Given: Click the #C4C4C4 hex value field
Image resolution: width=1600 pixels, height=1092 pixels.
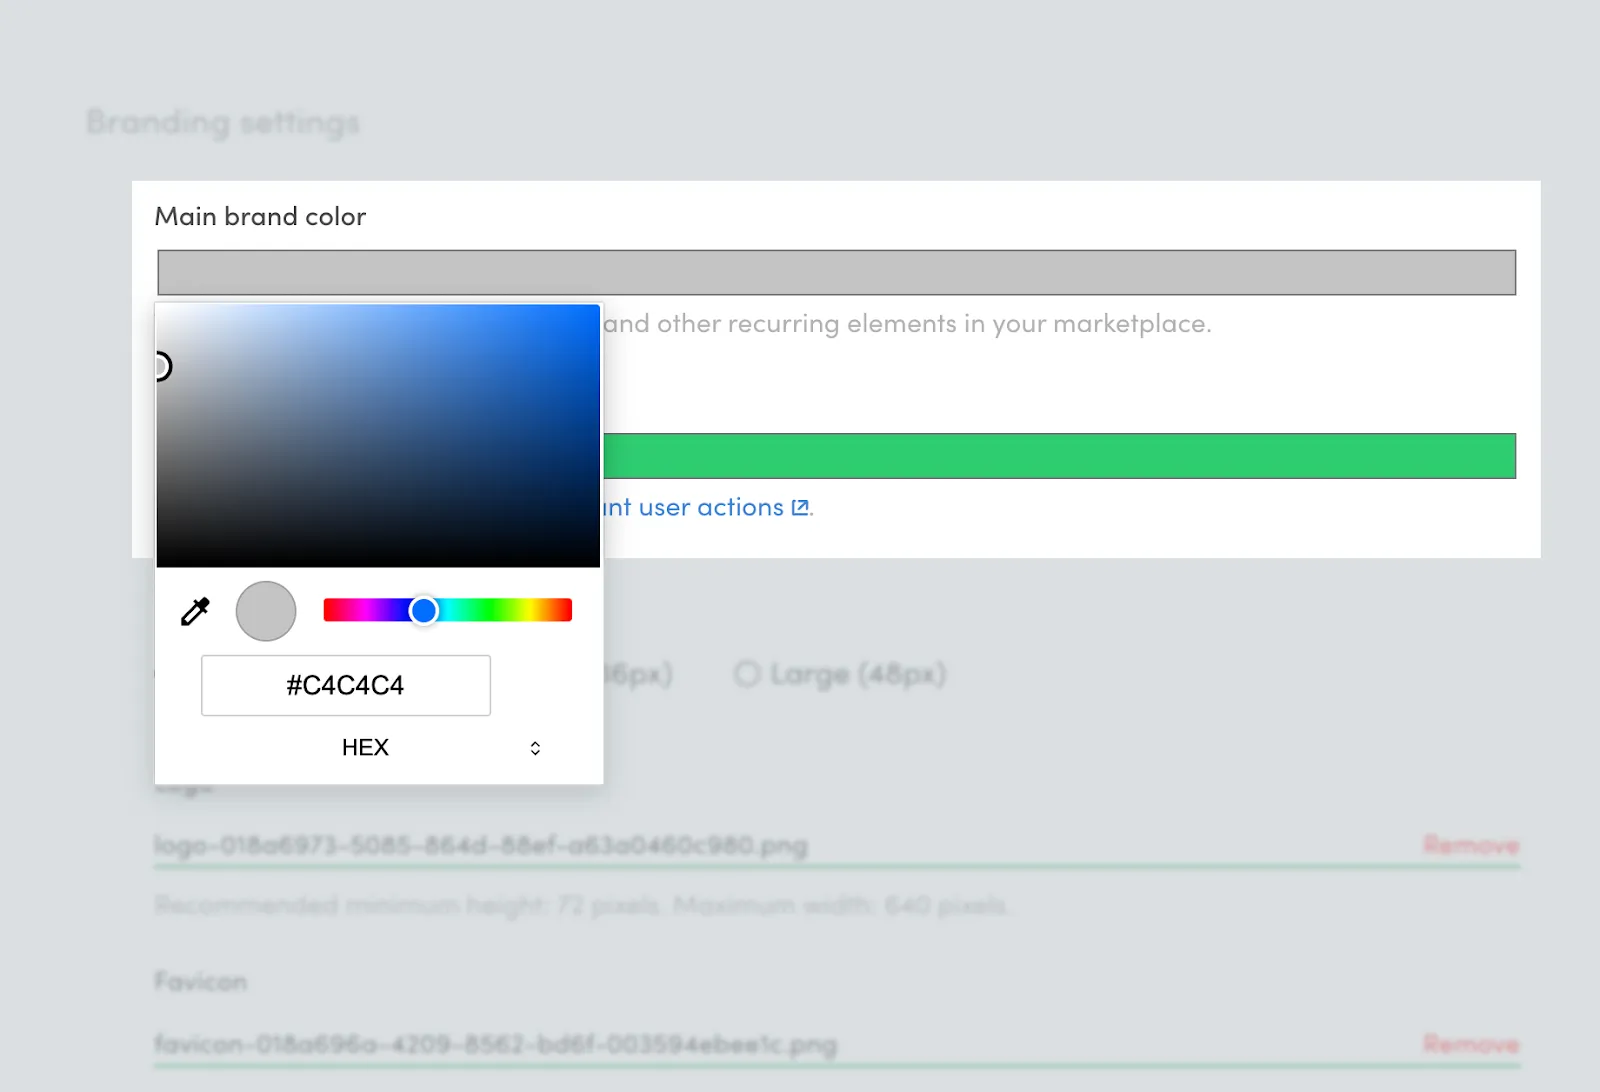Looking at the screenshot, I should tap(346, 685).
